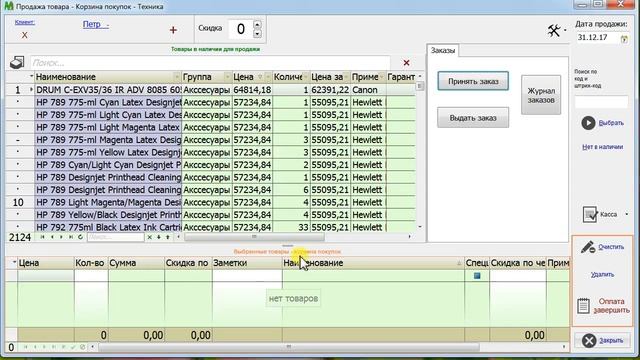Expand the products grid column chooser at its top-left corner
Screen dimensions: 640x360
point(31,76)
